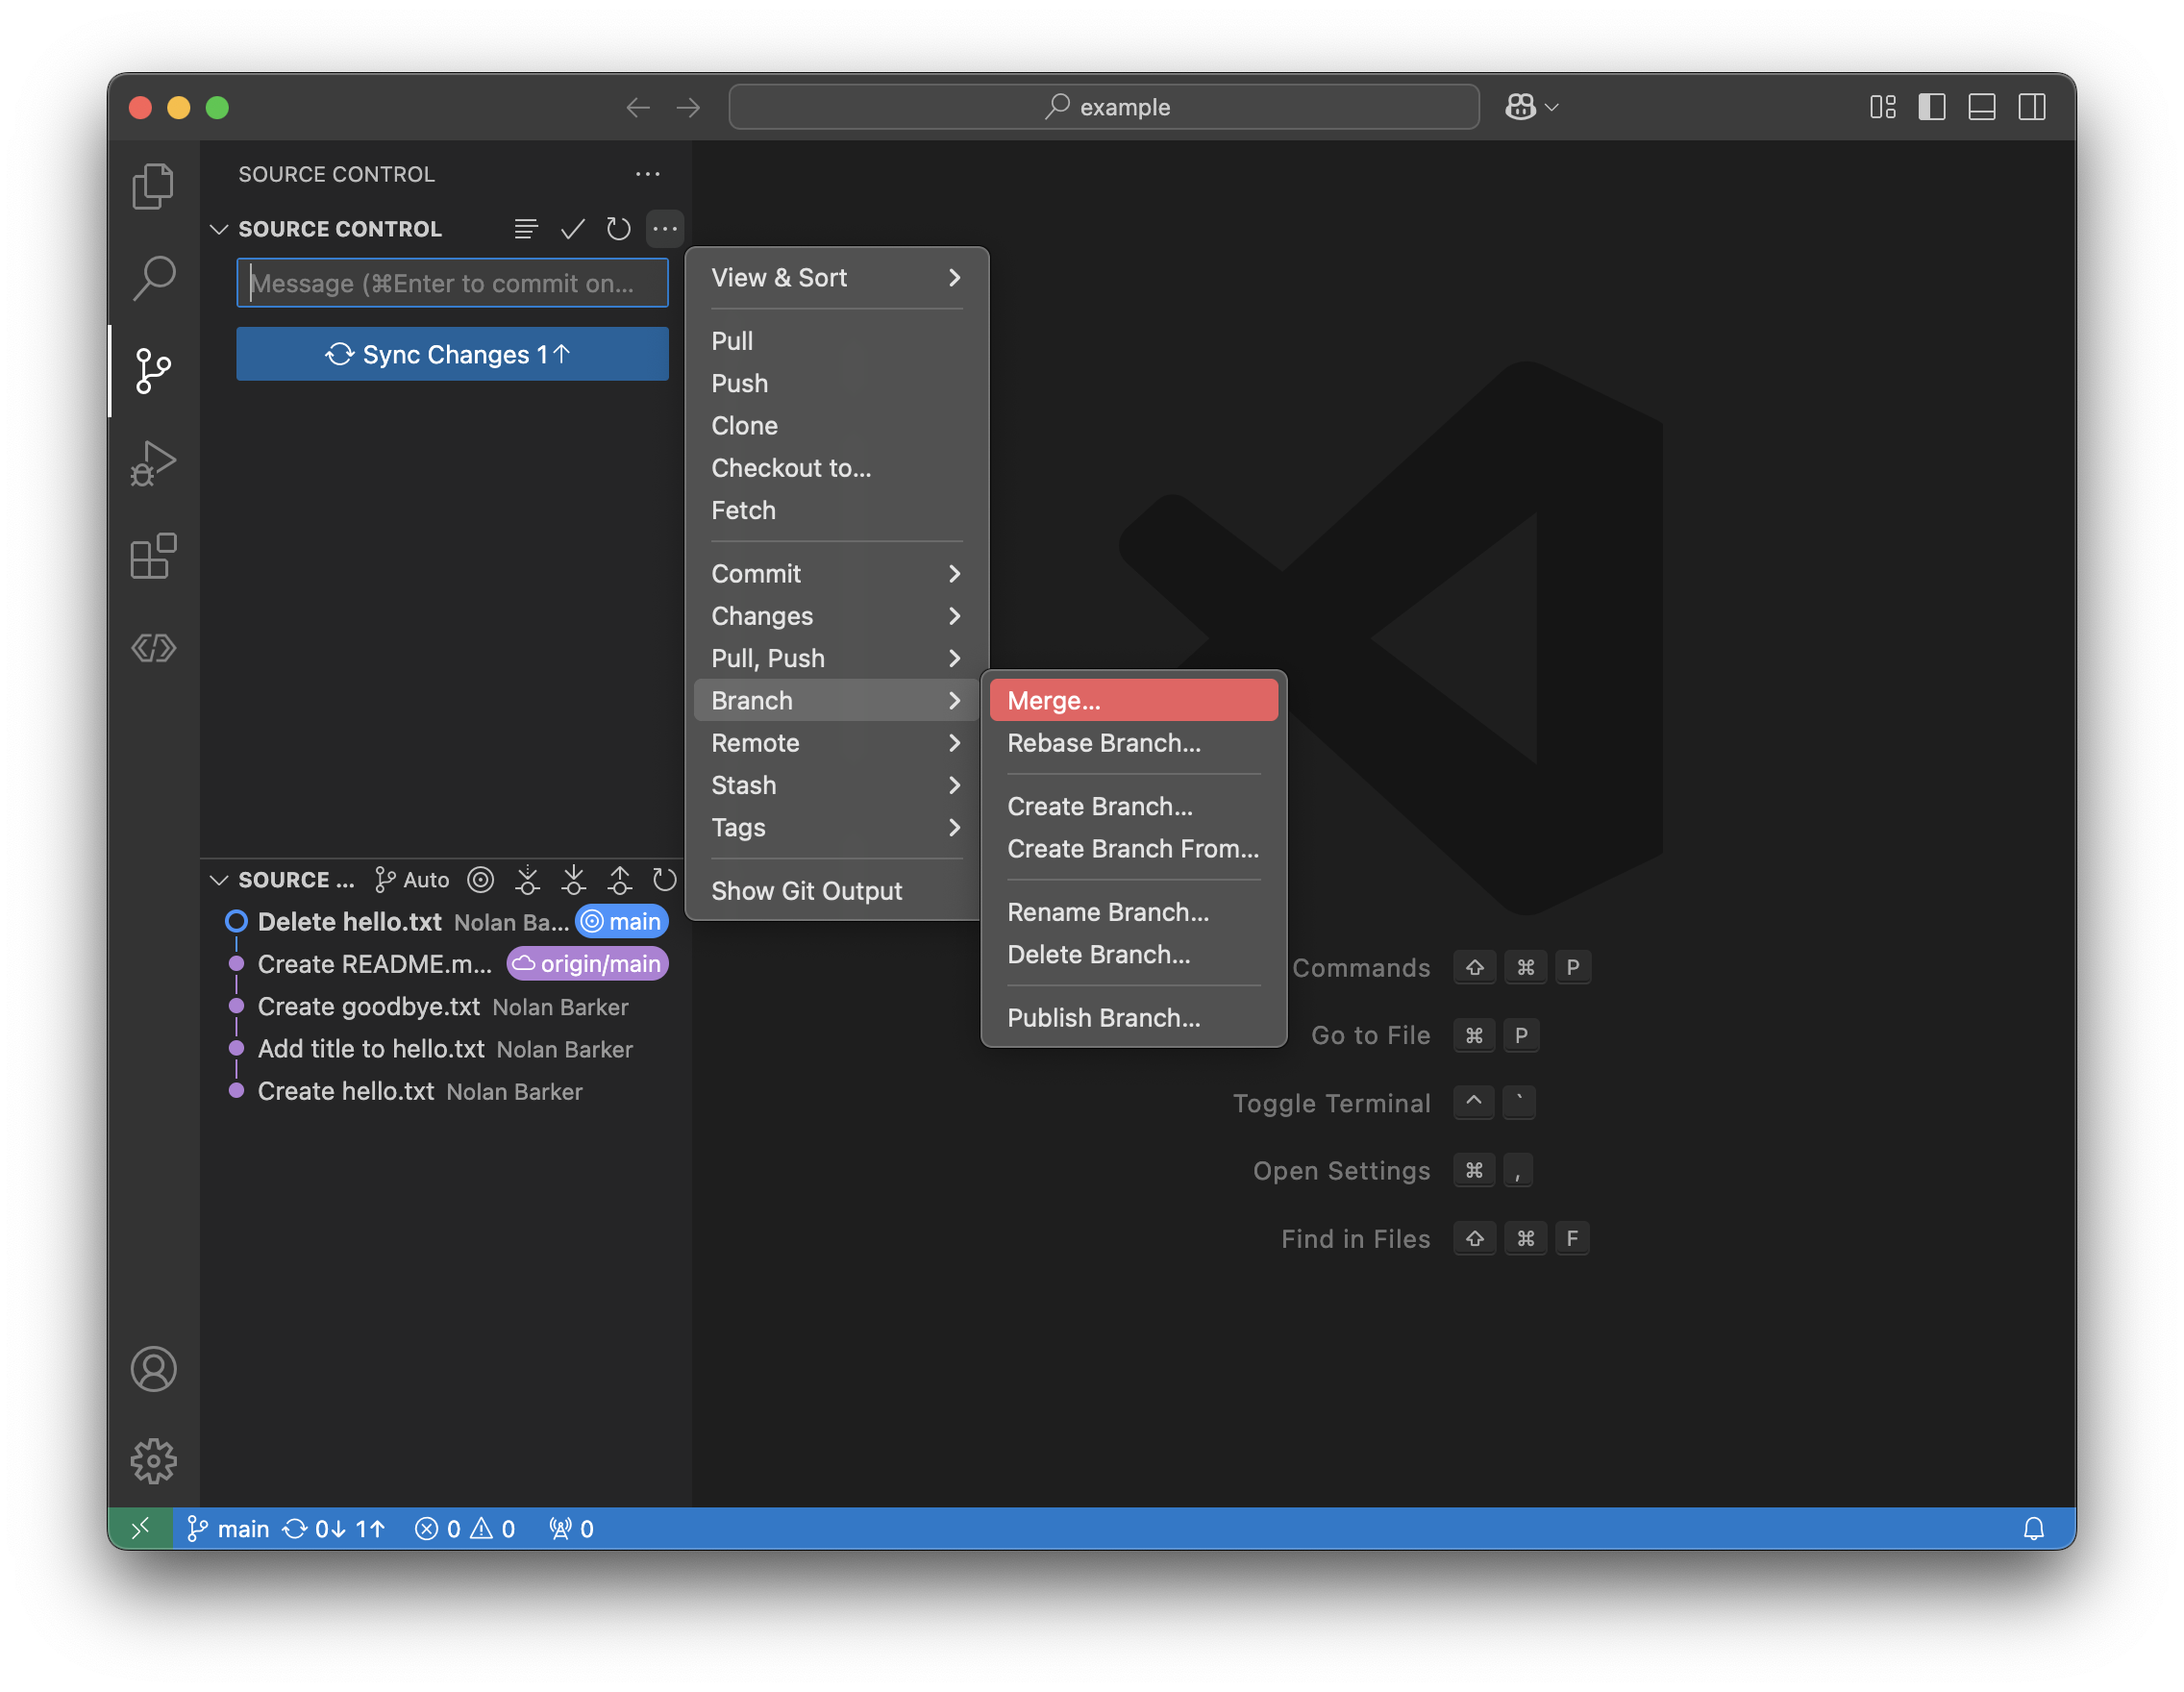The height and width of the screenshot is (1692, 2184).
Task: Select Show Git Output menu item
Action: coord(836,891)
